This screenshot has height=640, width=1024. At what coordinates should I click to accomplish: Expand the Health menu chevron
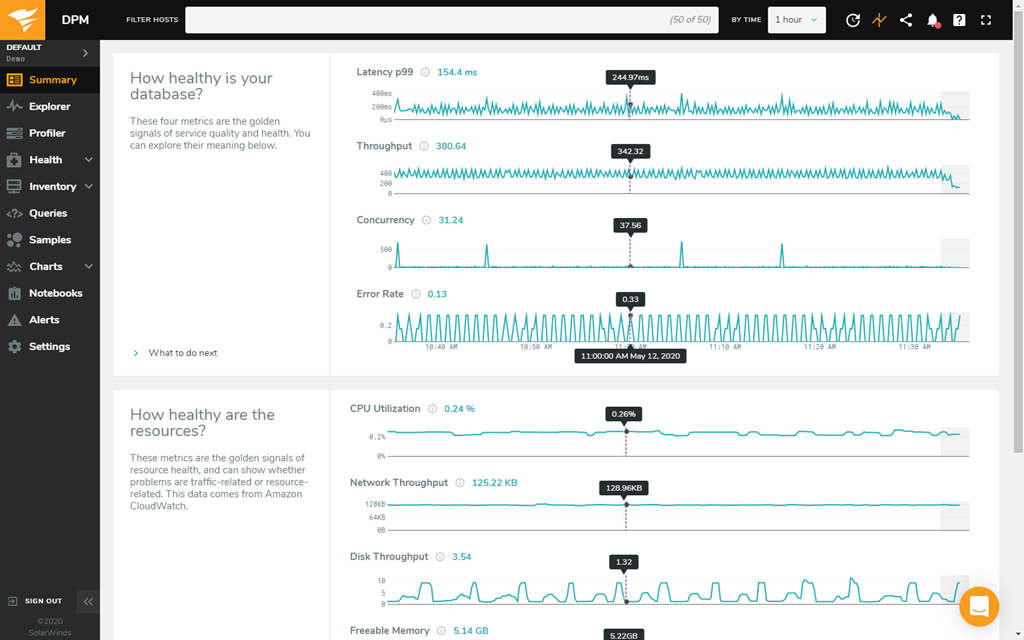89,160
